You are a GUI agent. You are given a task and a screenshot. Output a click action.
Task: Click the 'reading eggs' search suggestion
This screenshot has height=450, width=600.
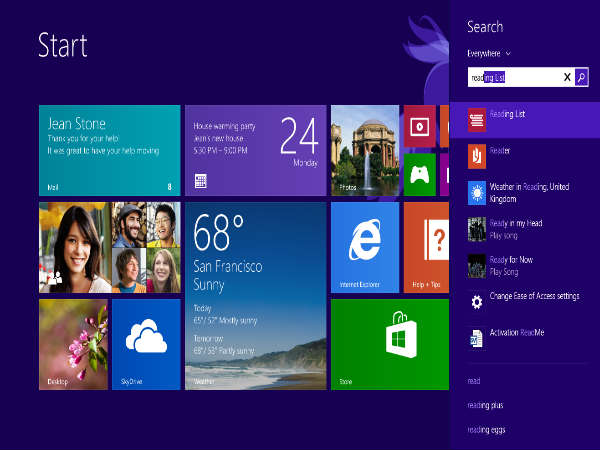[486, 430]
